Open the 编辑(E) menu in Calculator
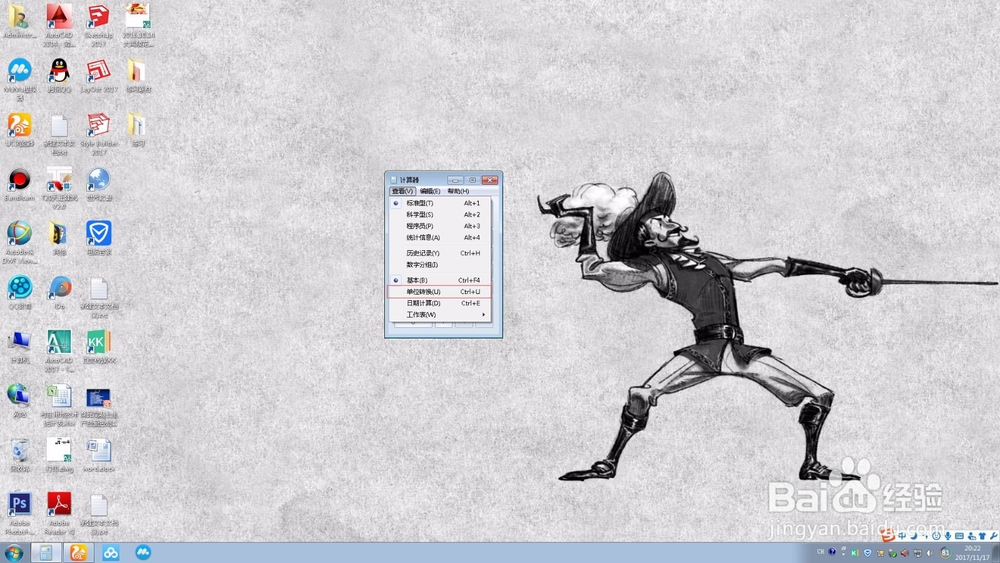Viewport: 1000px width, 563px height. click(x=430, y=191)
